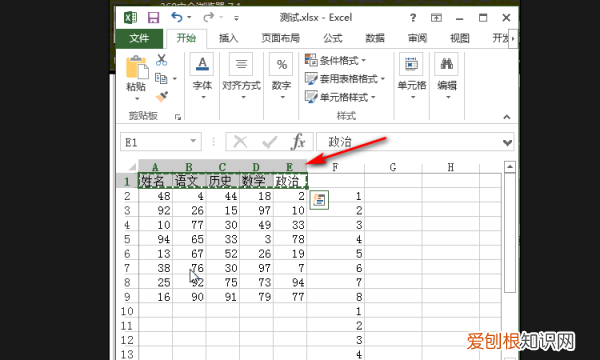This screenshot has height=360, width=600.
Task: Open the 字体 (Font) group
Action: pyautogui.click(x=202, y=77)
